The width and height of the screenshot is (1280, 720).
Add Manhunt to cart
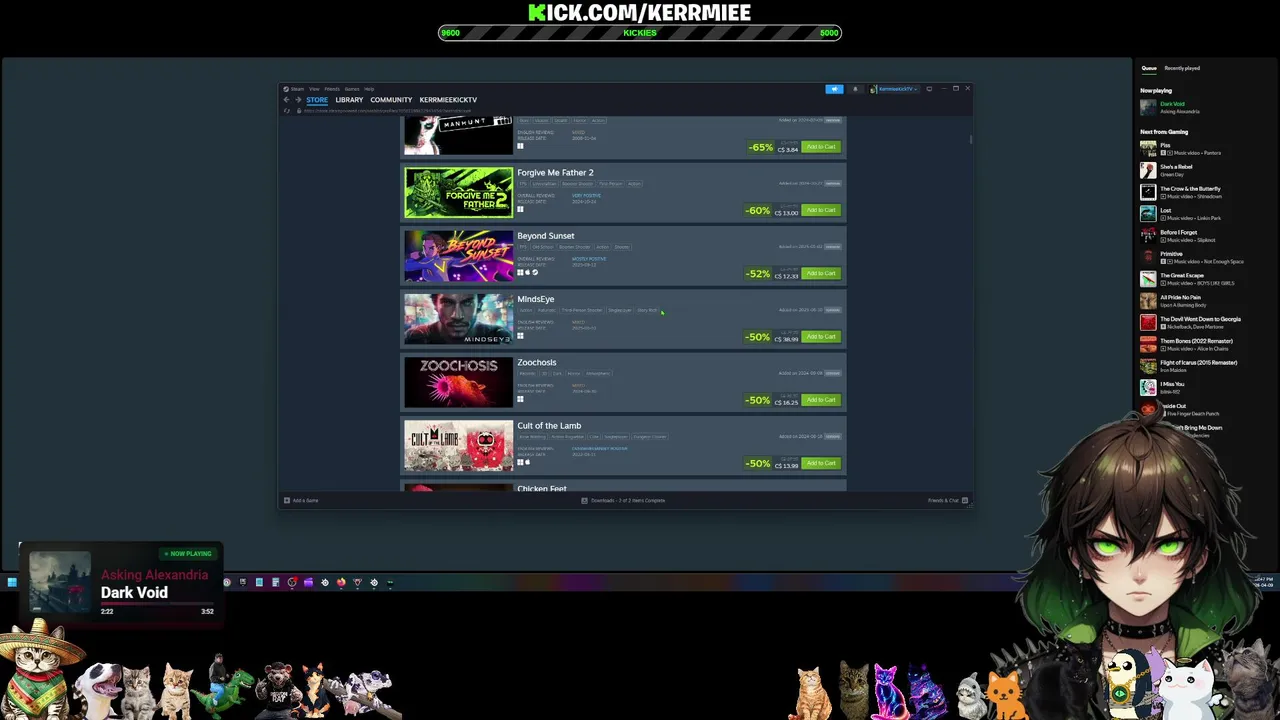pos(821,147)
